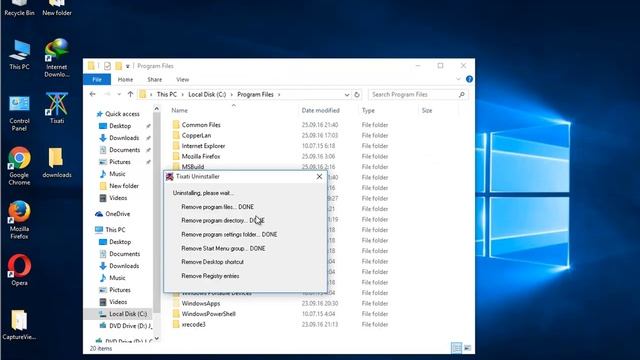Close the Tixati Uninstaller dialog
The height and width of the screenshot is (360, 640).
(x=319, y=176)
